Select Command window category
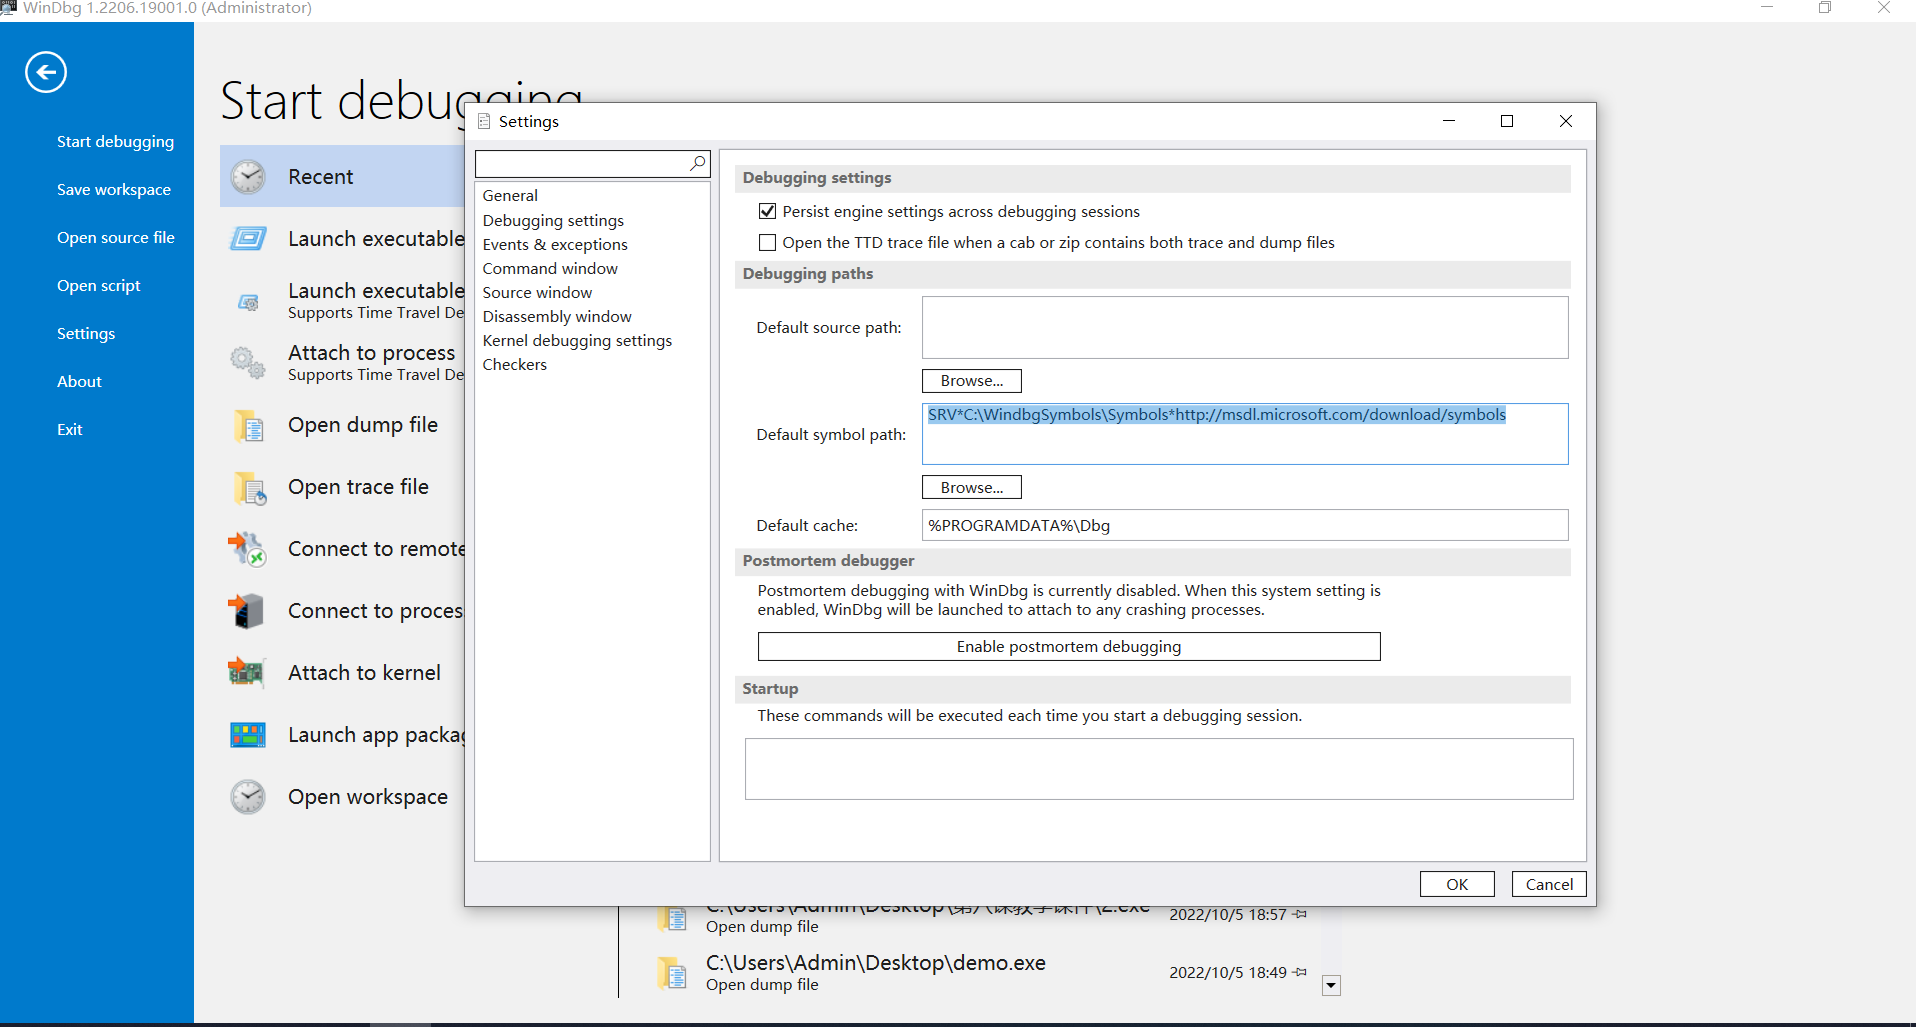The image size is (1916, 1027). point(550,268)
